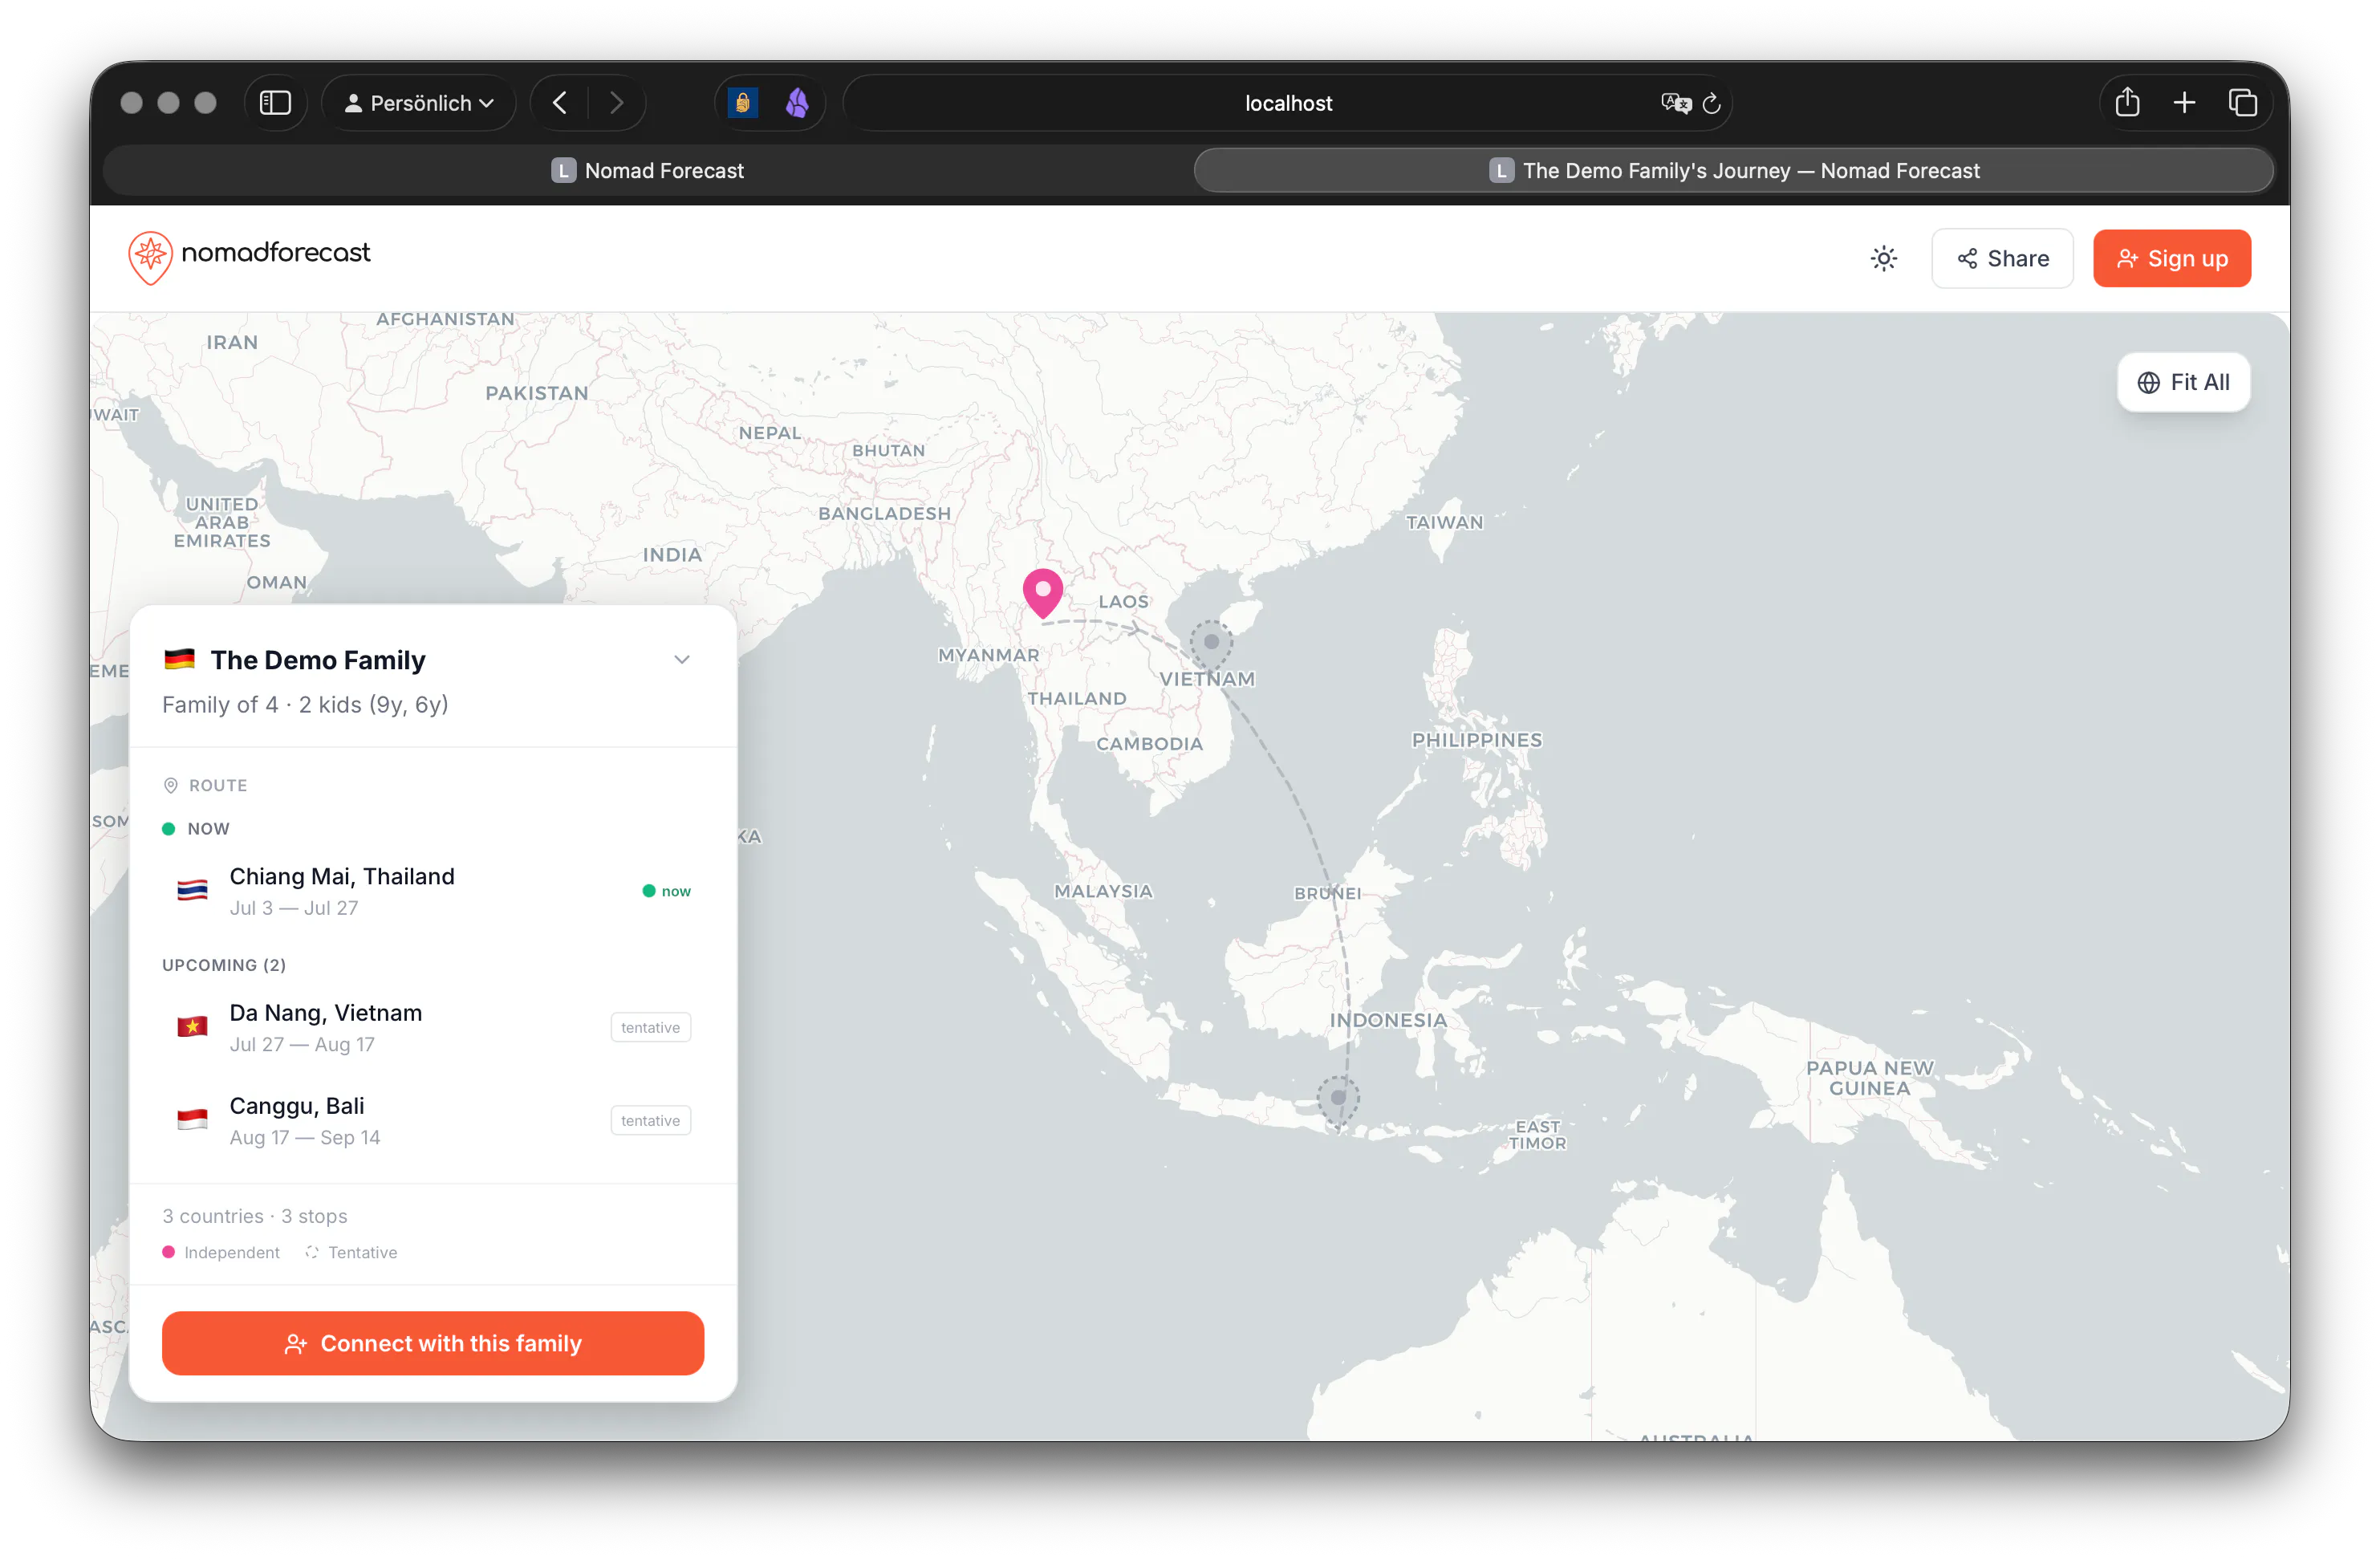Viewport: 2380px width, 1560px height.
Task: Select the Canggu, Bali stop
Action: pyautogui.click(x=433, y=1120)
